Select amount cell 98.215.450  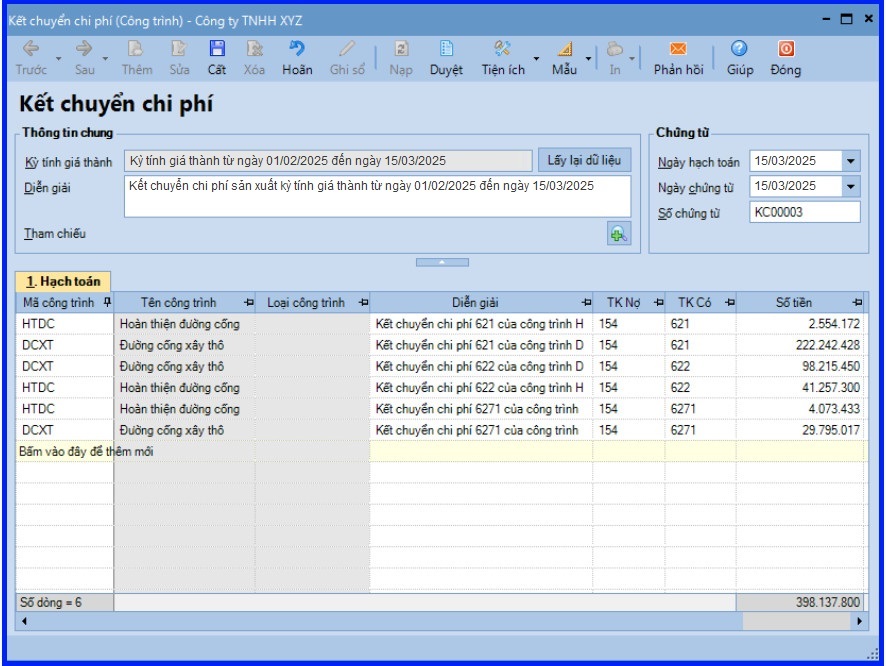point(800,367)
